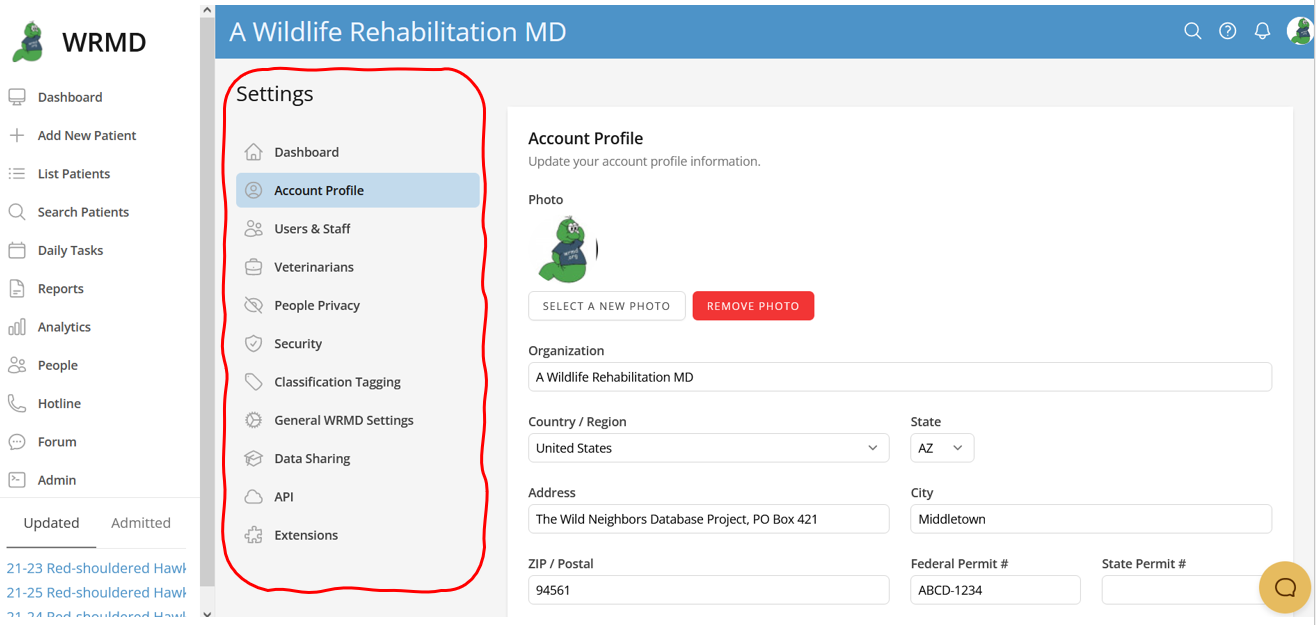Click the State Permit # field

click(1186, 590)
